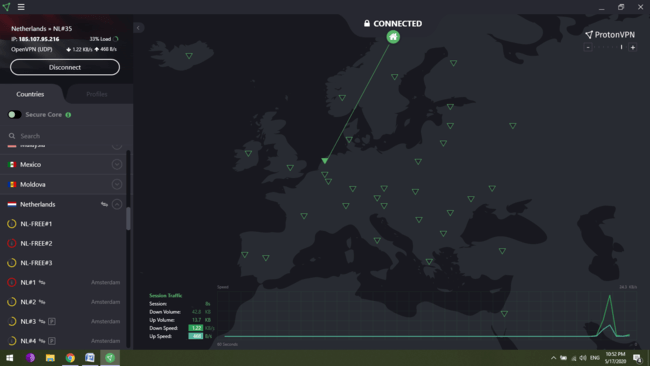The height and width of the screenshot is (366, 650).
Task: Open ProtonVPN from the Windows taskbar
Action: [x=109, y=358]
